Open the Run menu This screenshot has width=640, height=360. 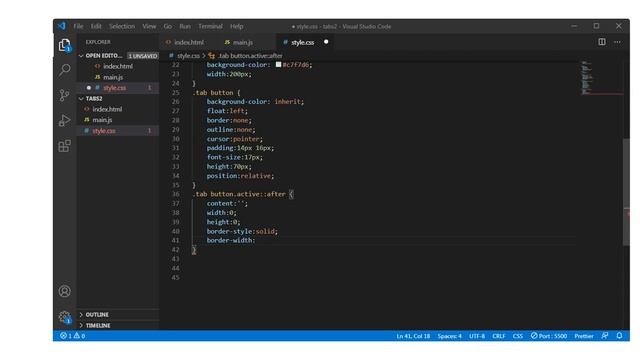pyautogui.click(x=185, y=26)
